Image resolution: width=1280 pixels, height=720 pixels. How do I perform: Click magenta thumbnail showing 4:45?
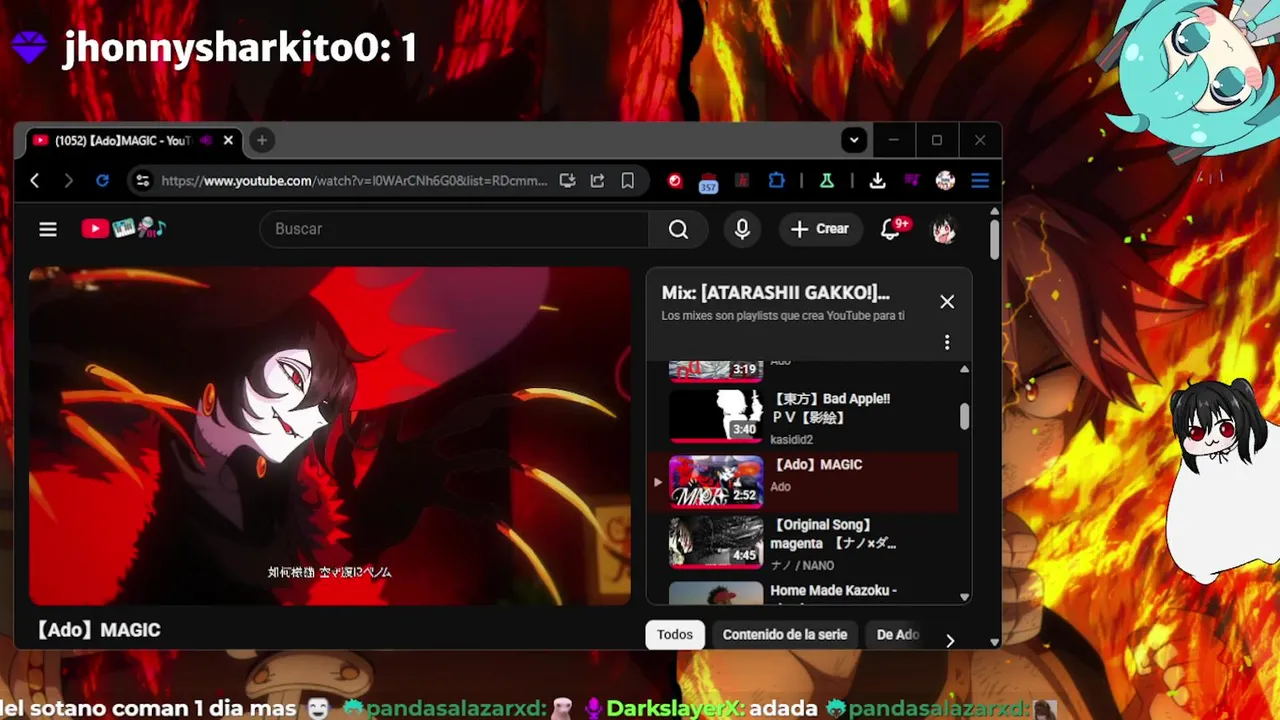tap(715, 542)
